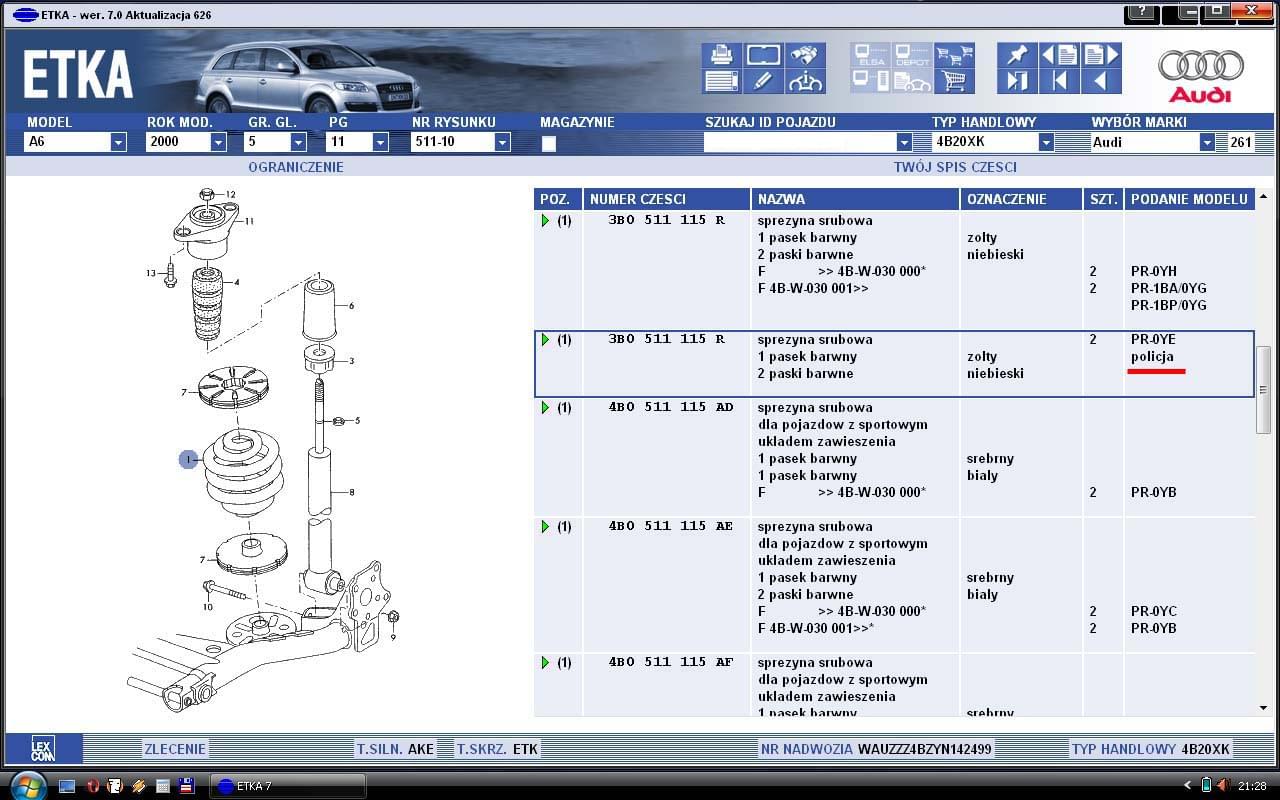Click the OZNACZENIE column header
The image size is (1280, 800).
pyautogui.click(x=1022, y=199)
